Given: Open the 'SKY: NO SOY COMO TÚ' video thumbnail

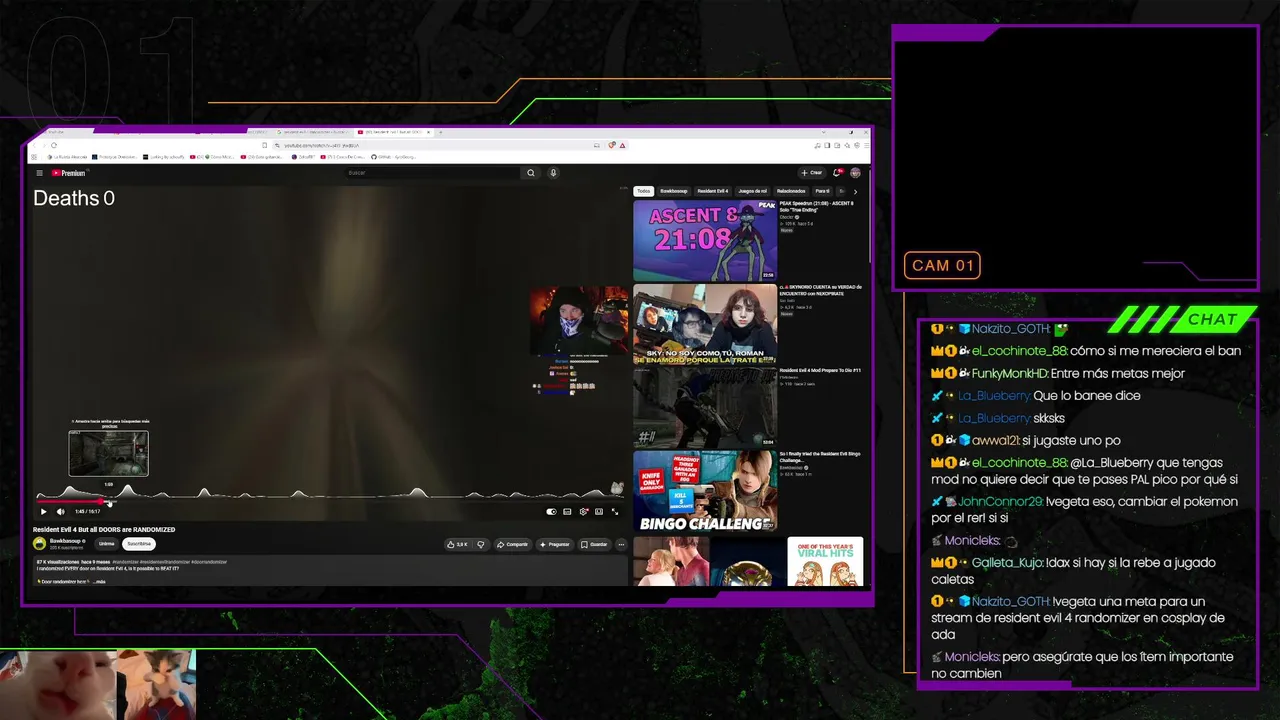Looking at the screenshot, I should (x=705, y=324).
